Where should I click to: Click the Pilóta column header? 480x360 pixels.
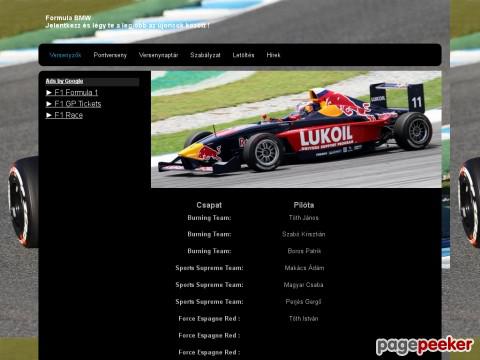click(304, 205)
